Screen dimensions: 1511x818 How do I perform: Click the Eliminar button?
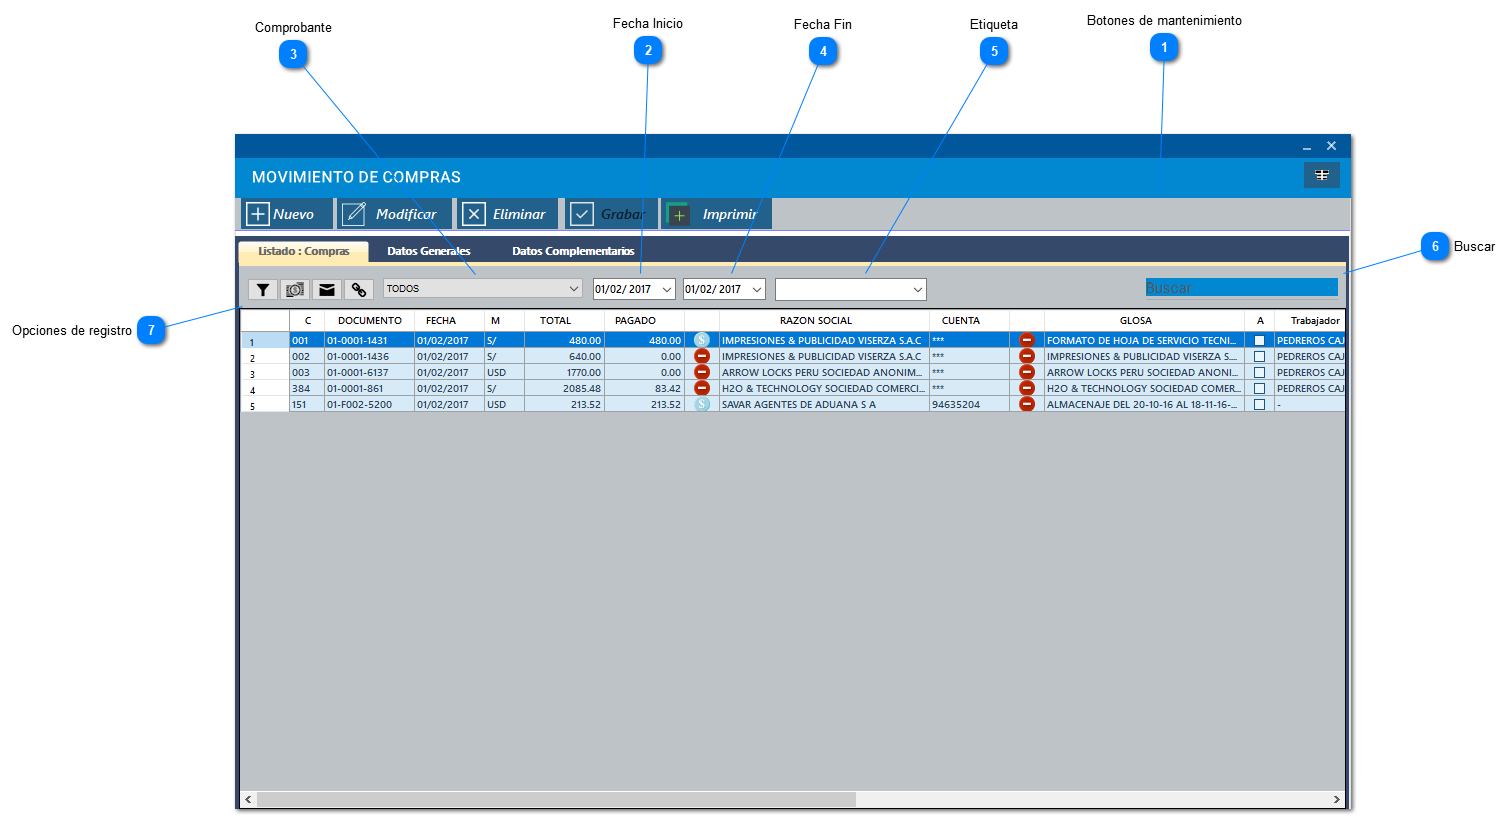click(507, 214)
